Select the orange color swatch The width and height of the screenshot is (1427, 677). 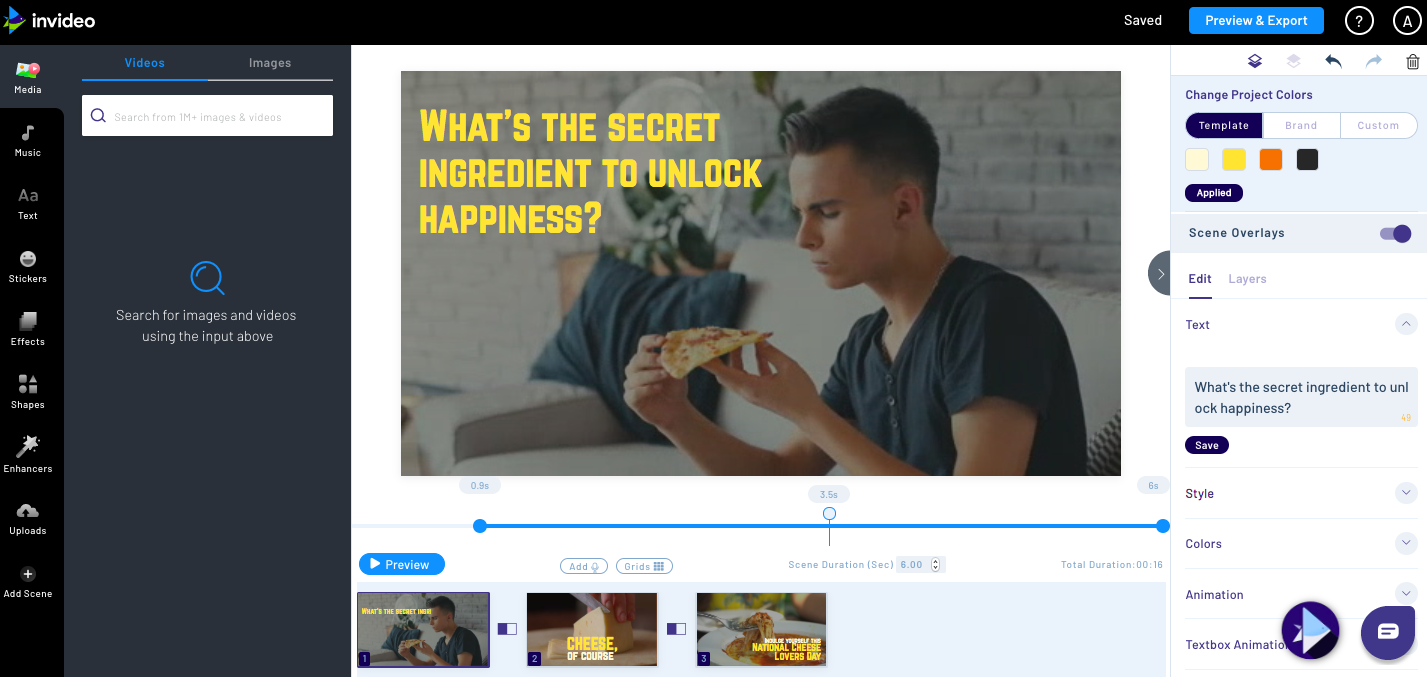point(1271,160)
